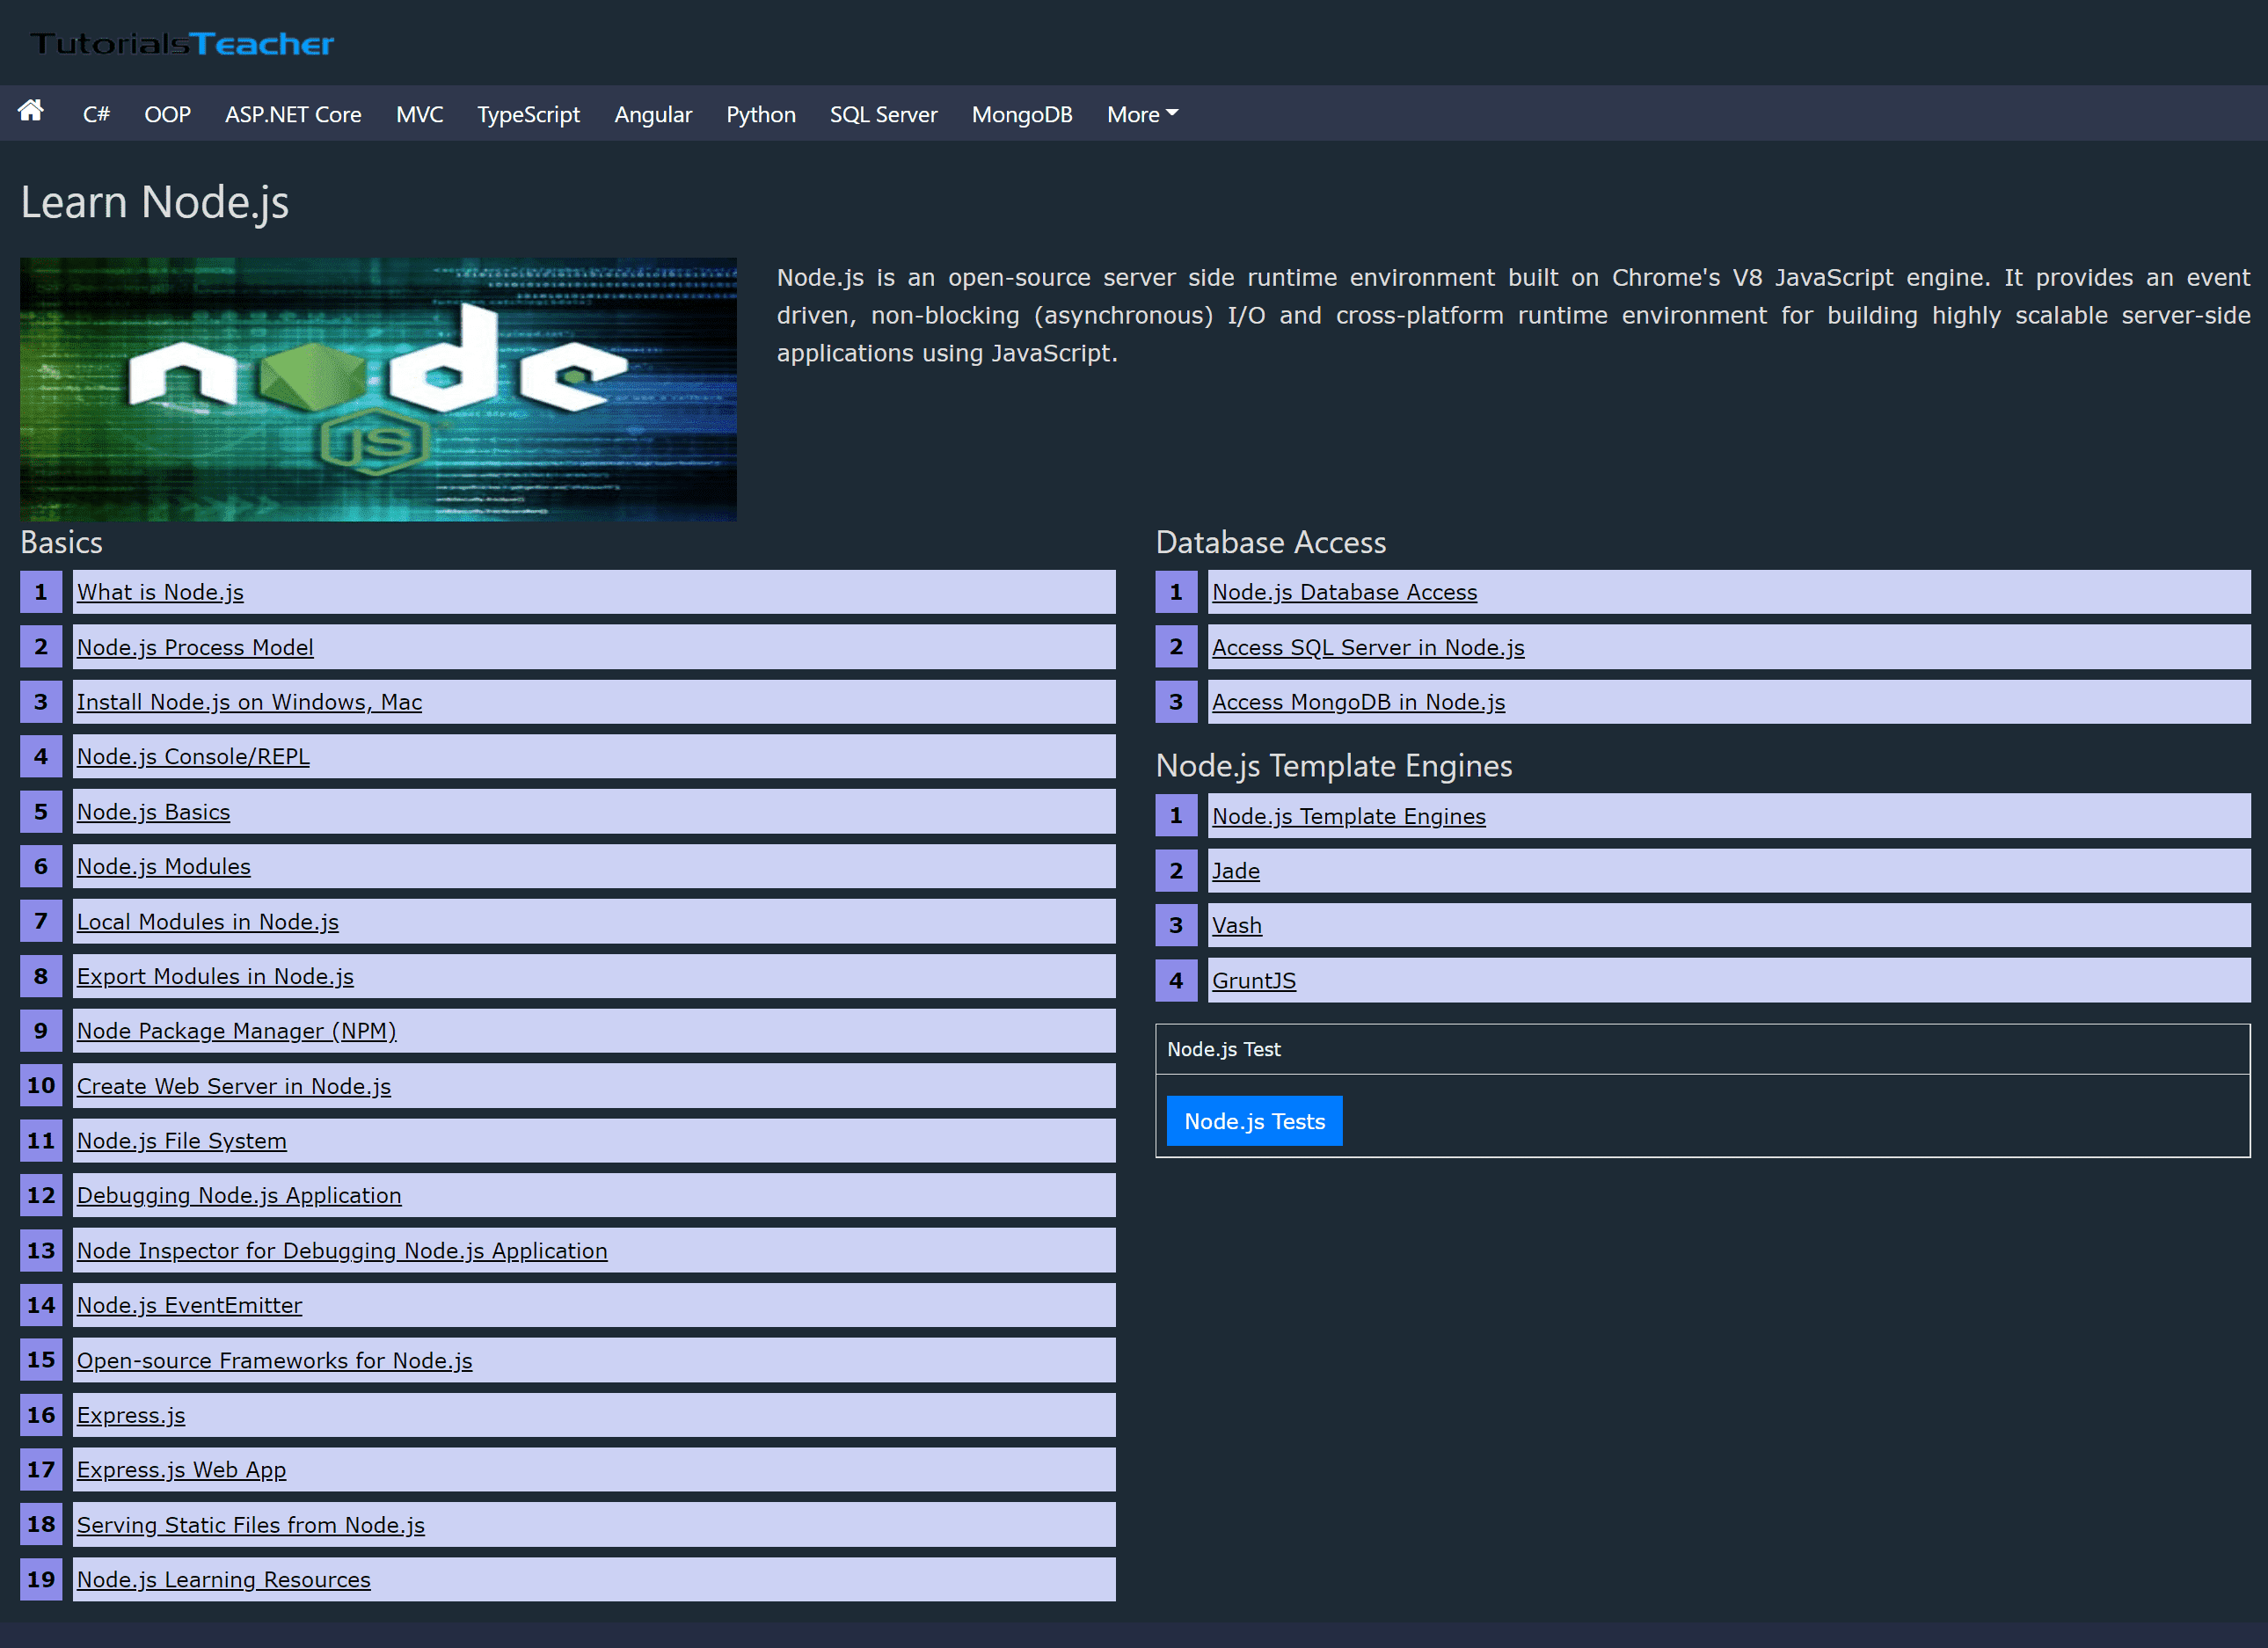
Task: Click the Jade template engine link
Action: pyautogui.click(x=1235, y=871)
